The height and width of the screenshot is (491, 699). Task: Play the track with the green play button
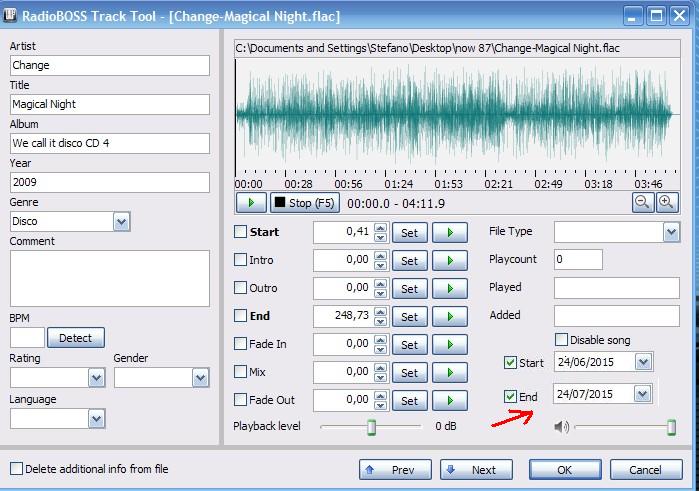pos(251,203)
